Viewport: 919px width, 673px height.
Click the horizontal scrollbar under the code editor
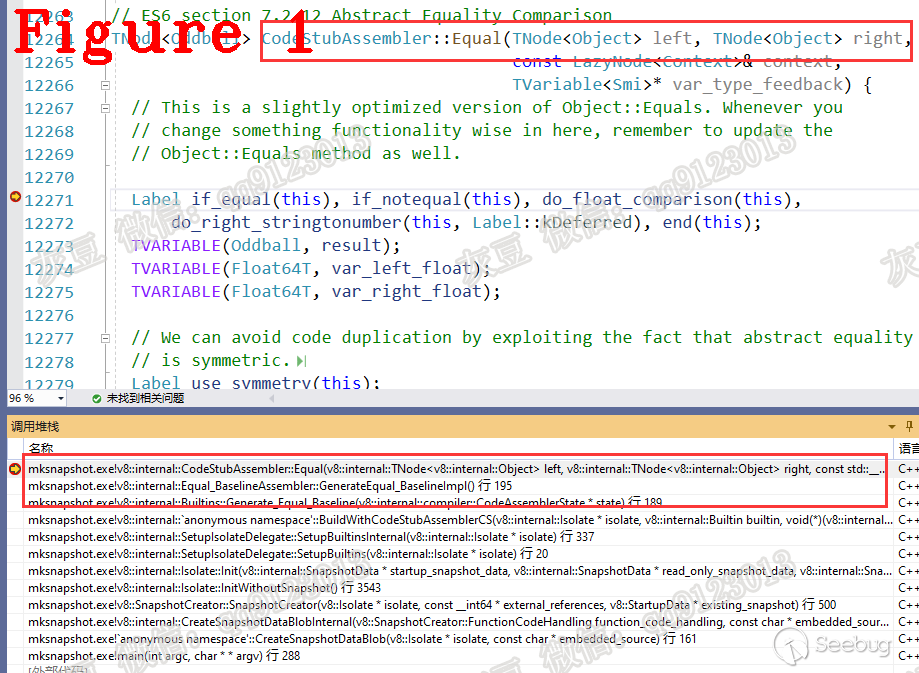592,399
